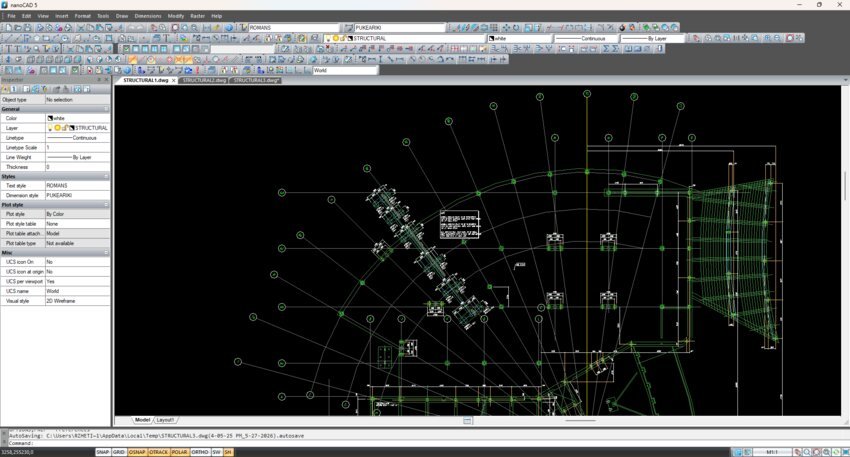Click the Copy icon next to scissors
The image size is (850, 457).
90,28
